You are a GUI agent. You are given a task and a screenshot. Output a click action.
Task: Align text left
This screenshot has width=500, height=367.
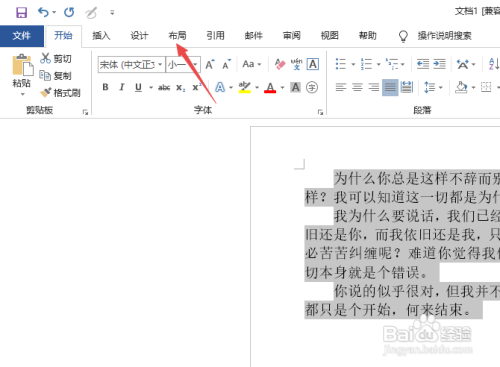coord(341,87)
